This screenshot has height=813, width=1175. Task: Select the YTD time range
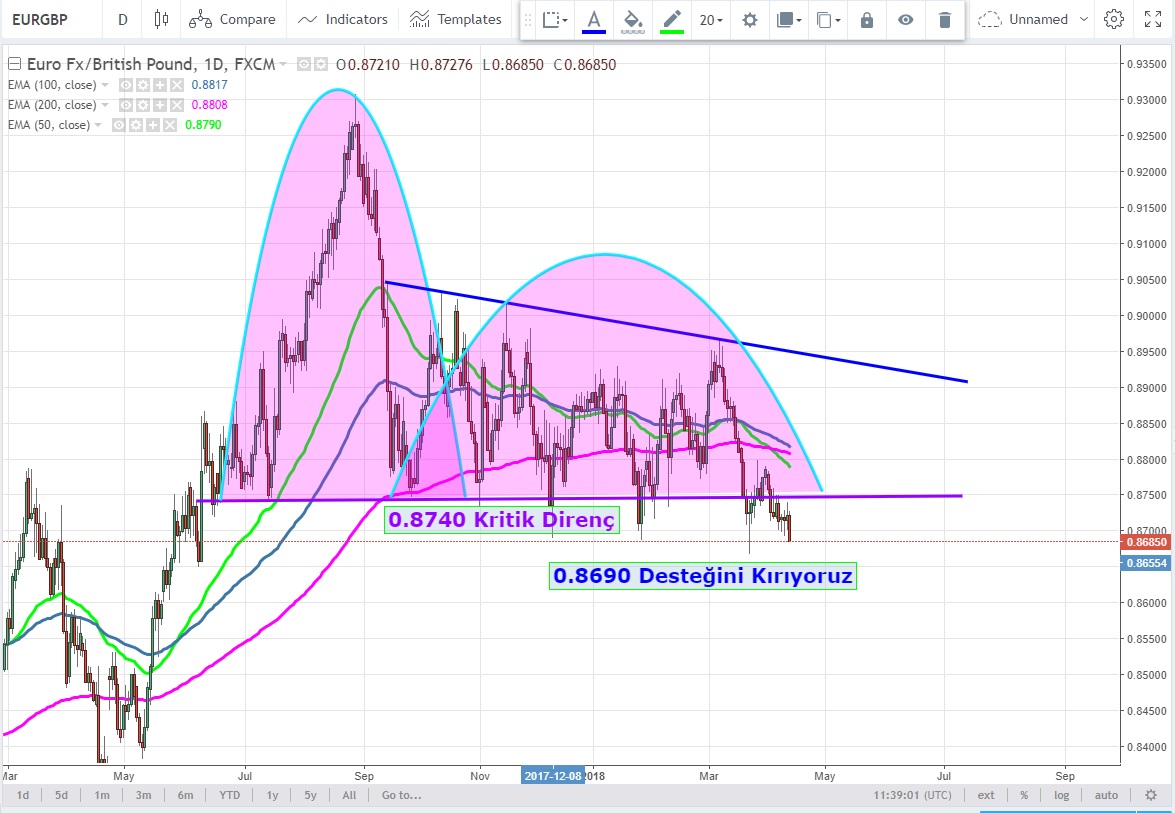(229, 795)
